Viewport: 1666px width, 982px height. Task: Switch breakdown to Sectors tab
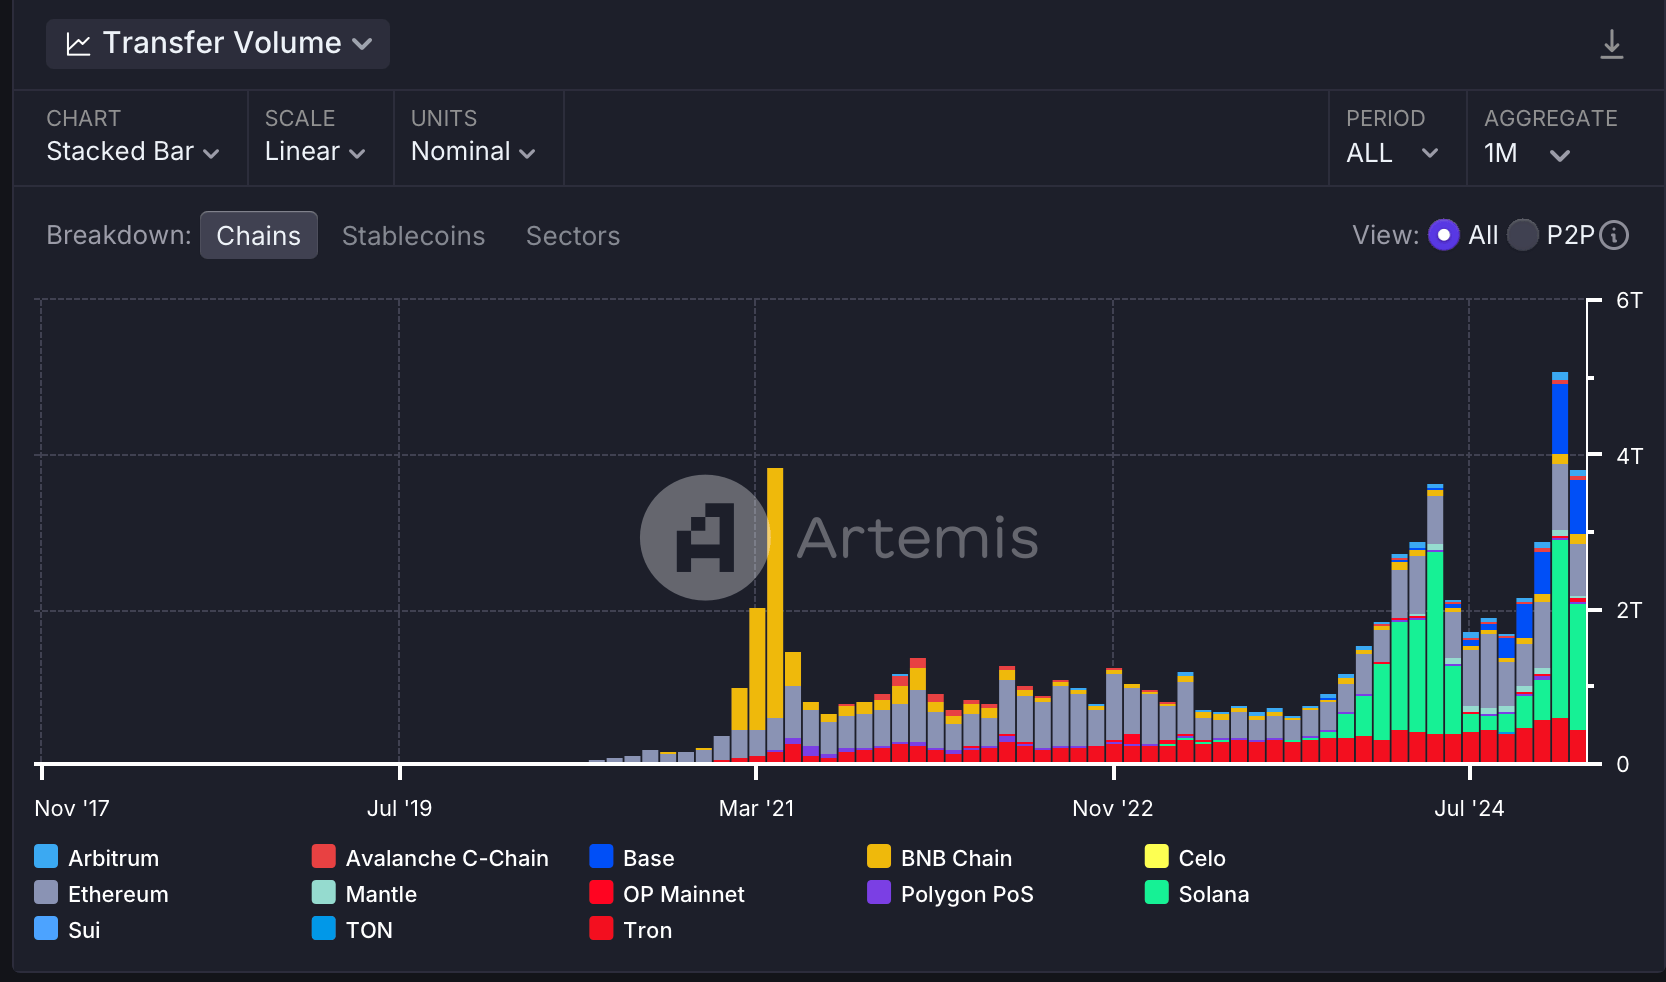573,236
